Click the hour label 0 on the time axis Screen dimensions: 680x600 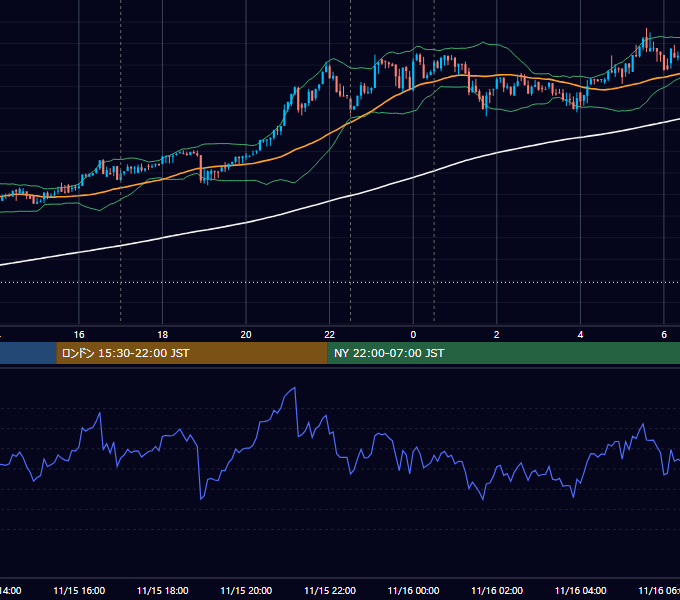tap(413, 335)
